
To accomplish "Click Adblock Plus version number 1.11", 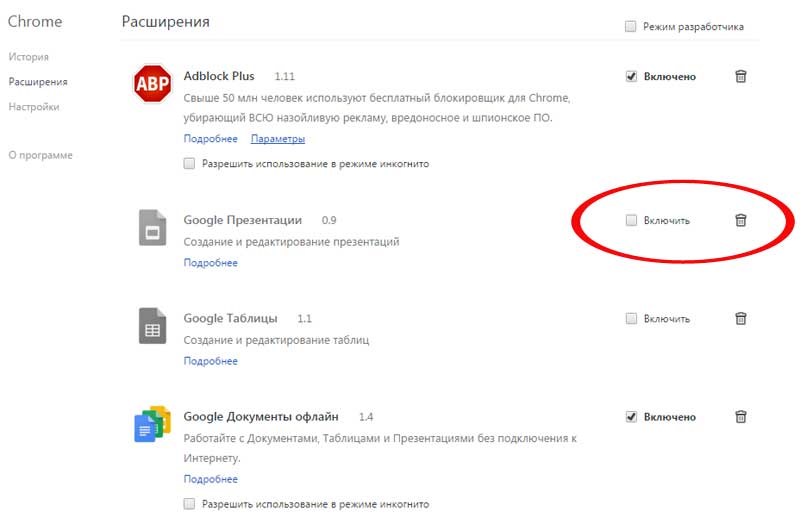I will 284,77.
